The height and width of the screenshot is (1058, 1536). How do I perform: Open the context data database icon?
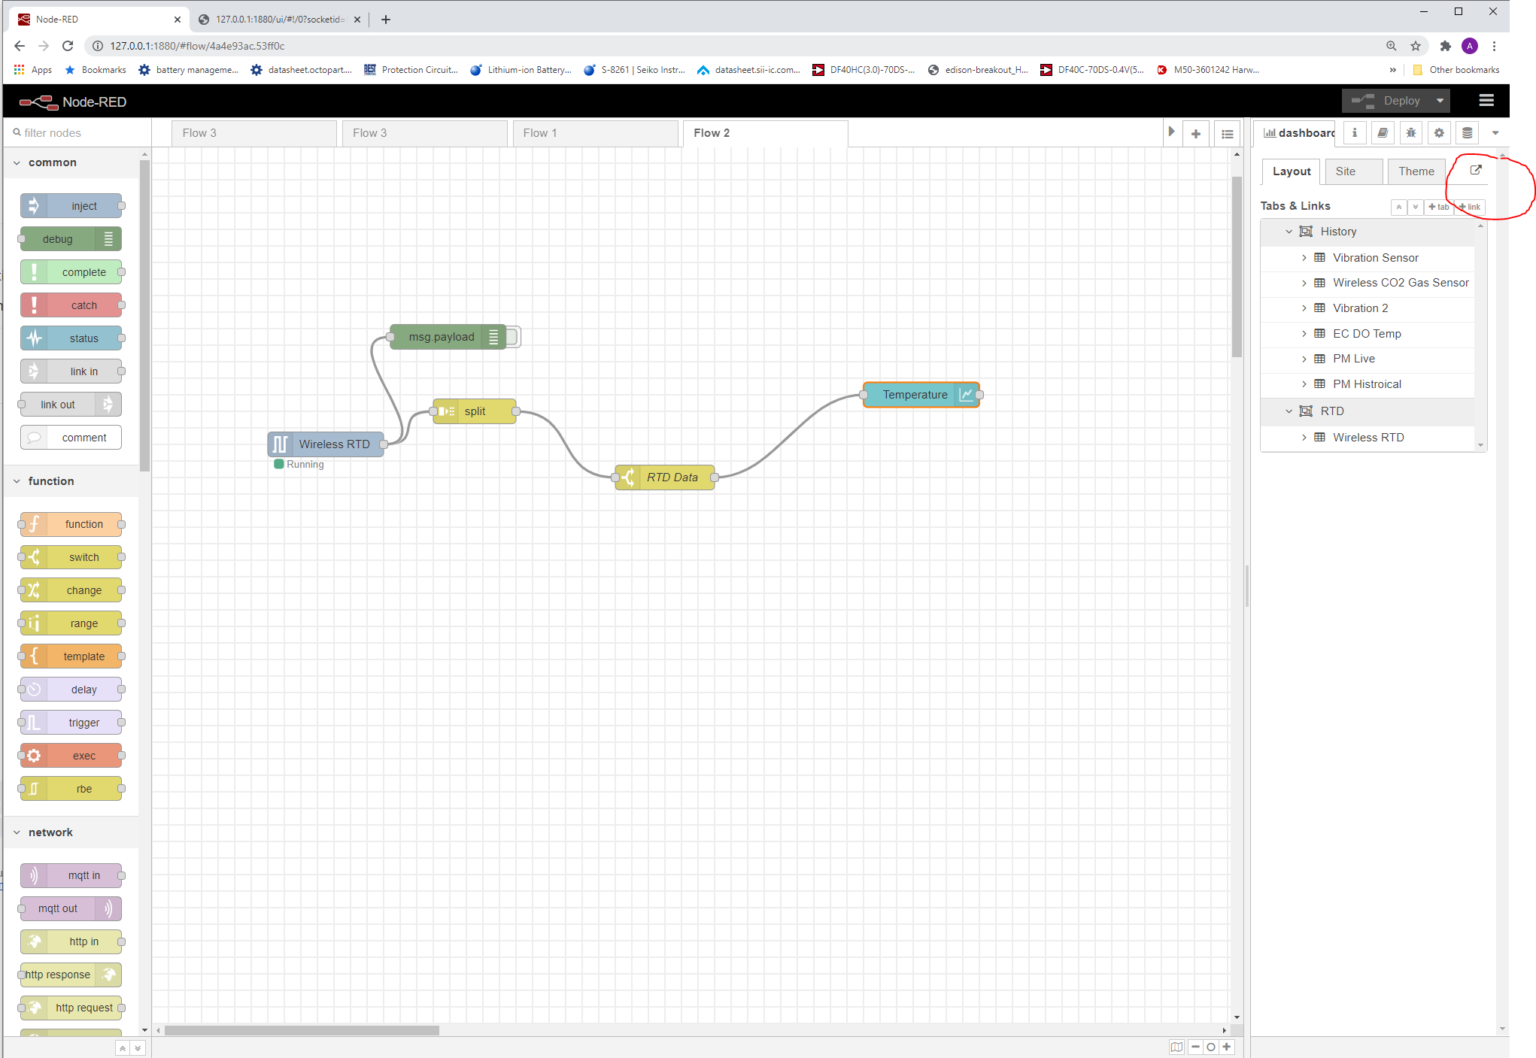coord(1467,132)
